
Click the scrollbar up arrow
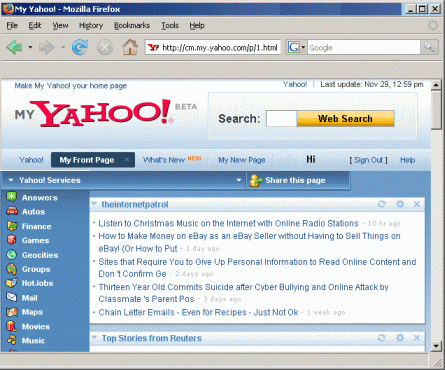pyautogui.click(x=436, y=85)
